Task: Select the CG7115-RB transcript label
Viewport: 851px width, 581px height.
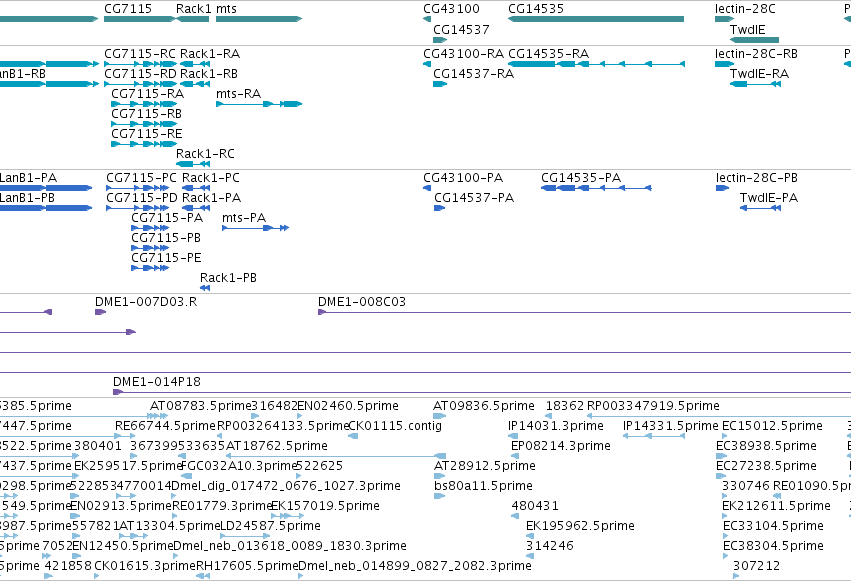Action: [x=147, y=113]
